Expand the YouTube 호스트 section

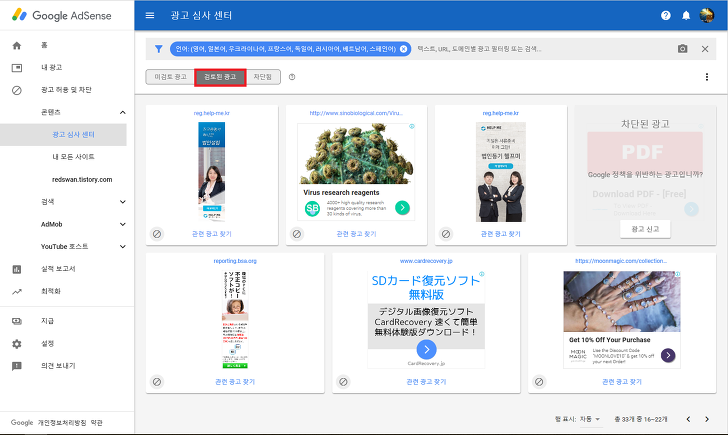(123, 247)
